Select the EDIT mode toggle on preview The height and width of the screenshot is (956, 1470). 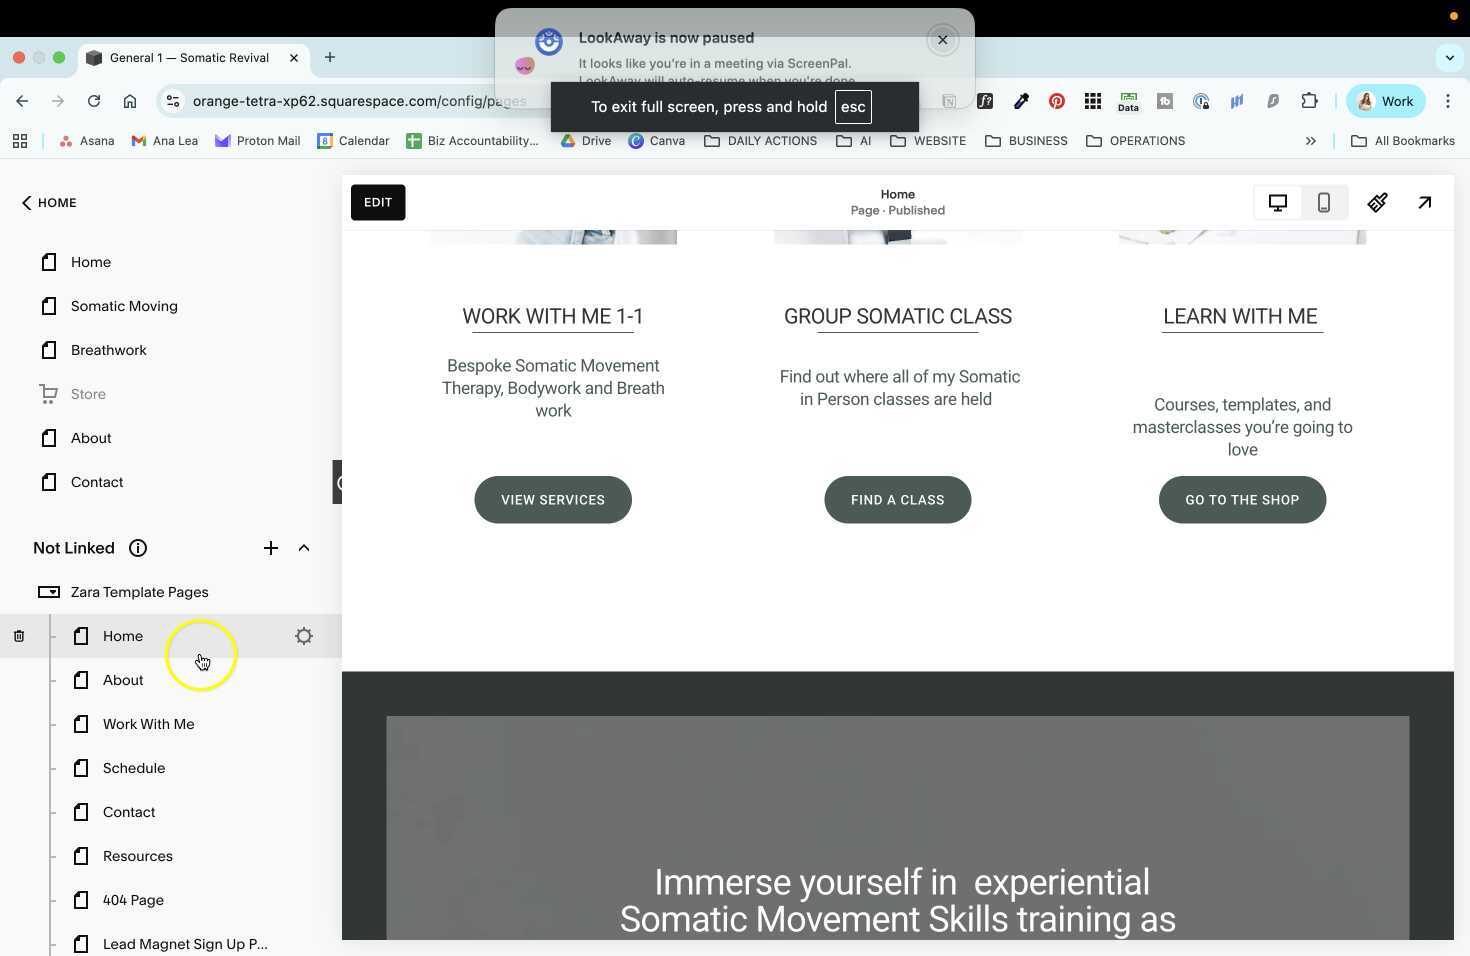[x=377, y=202]
